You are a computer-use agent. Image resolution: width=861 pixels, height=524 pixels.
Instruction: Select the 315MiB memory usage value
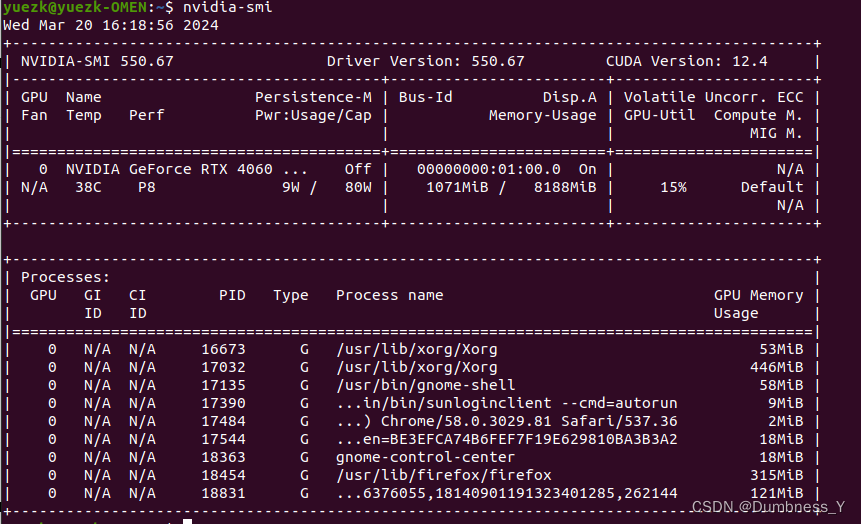coord(776,475)
